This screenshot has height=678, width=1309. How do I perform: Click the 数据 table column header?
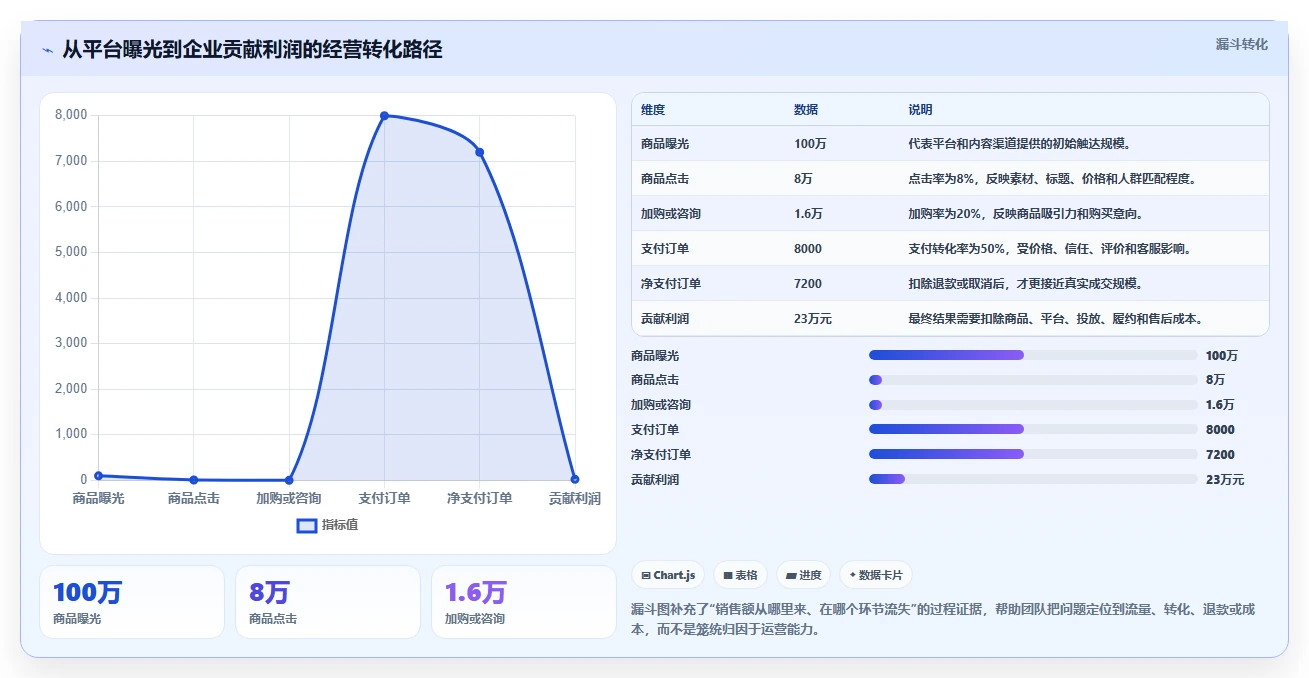point(806,109)
